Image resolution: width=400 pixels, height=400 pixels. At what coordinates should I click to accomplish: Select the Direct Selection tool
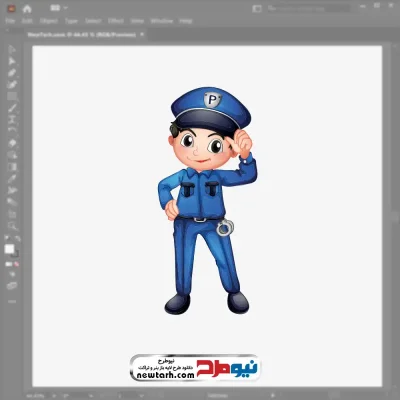[x=12, y=61]
